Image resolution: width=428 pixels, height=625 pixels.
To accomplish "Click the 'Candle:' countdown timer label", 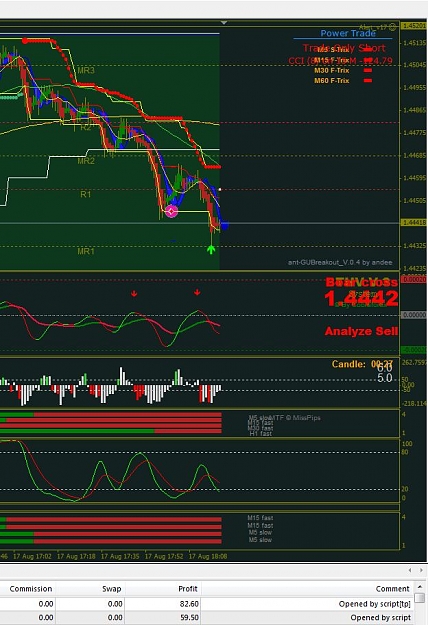I will tap(349, 364).
